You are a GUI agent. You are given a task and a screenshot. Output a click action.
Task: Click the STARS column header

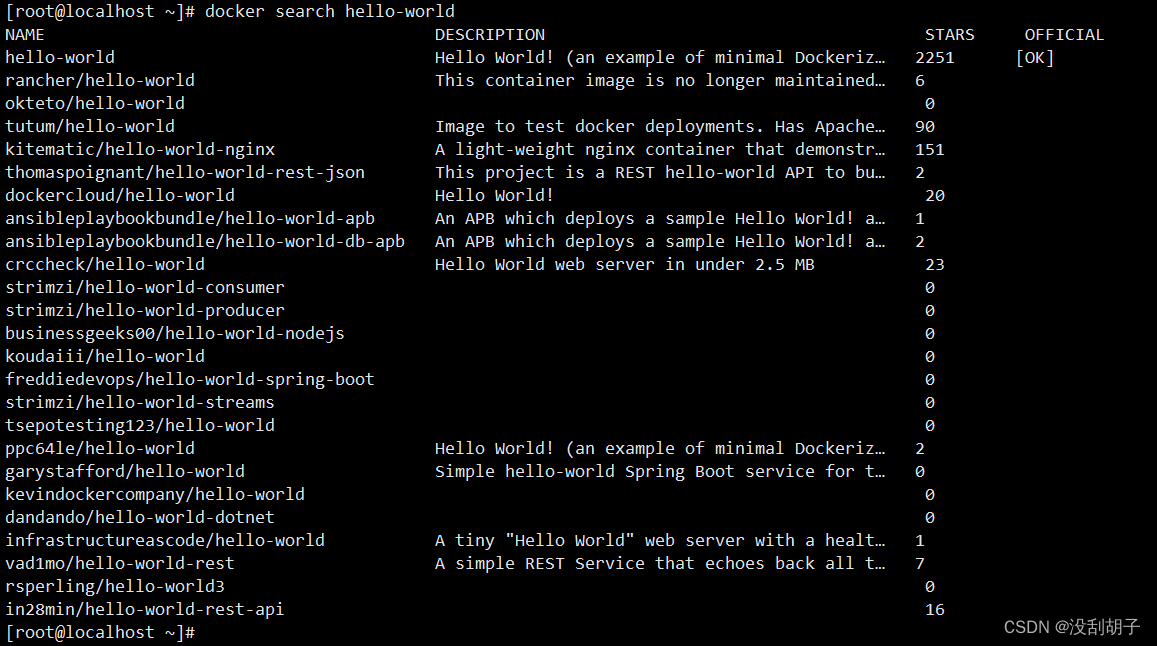click(x=950, y=35)
